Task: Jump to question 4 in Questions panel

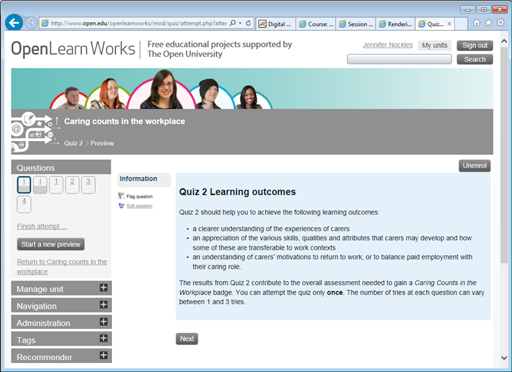Action: coord(24,204)
